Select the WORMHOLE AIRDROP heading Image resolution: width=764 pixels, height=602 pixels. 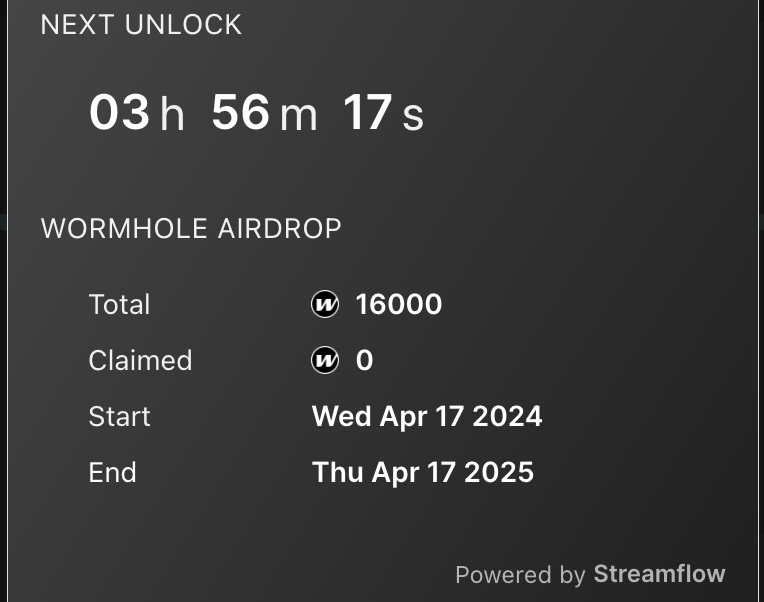[191, 229]
